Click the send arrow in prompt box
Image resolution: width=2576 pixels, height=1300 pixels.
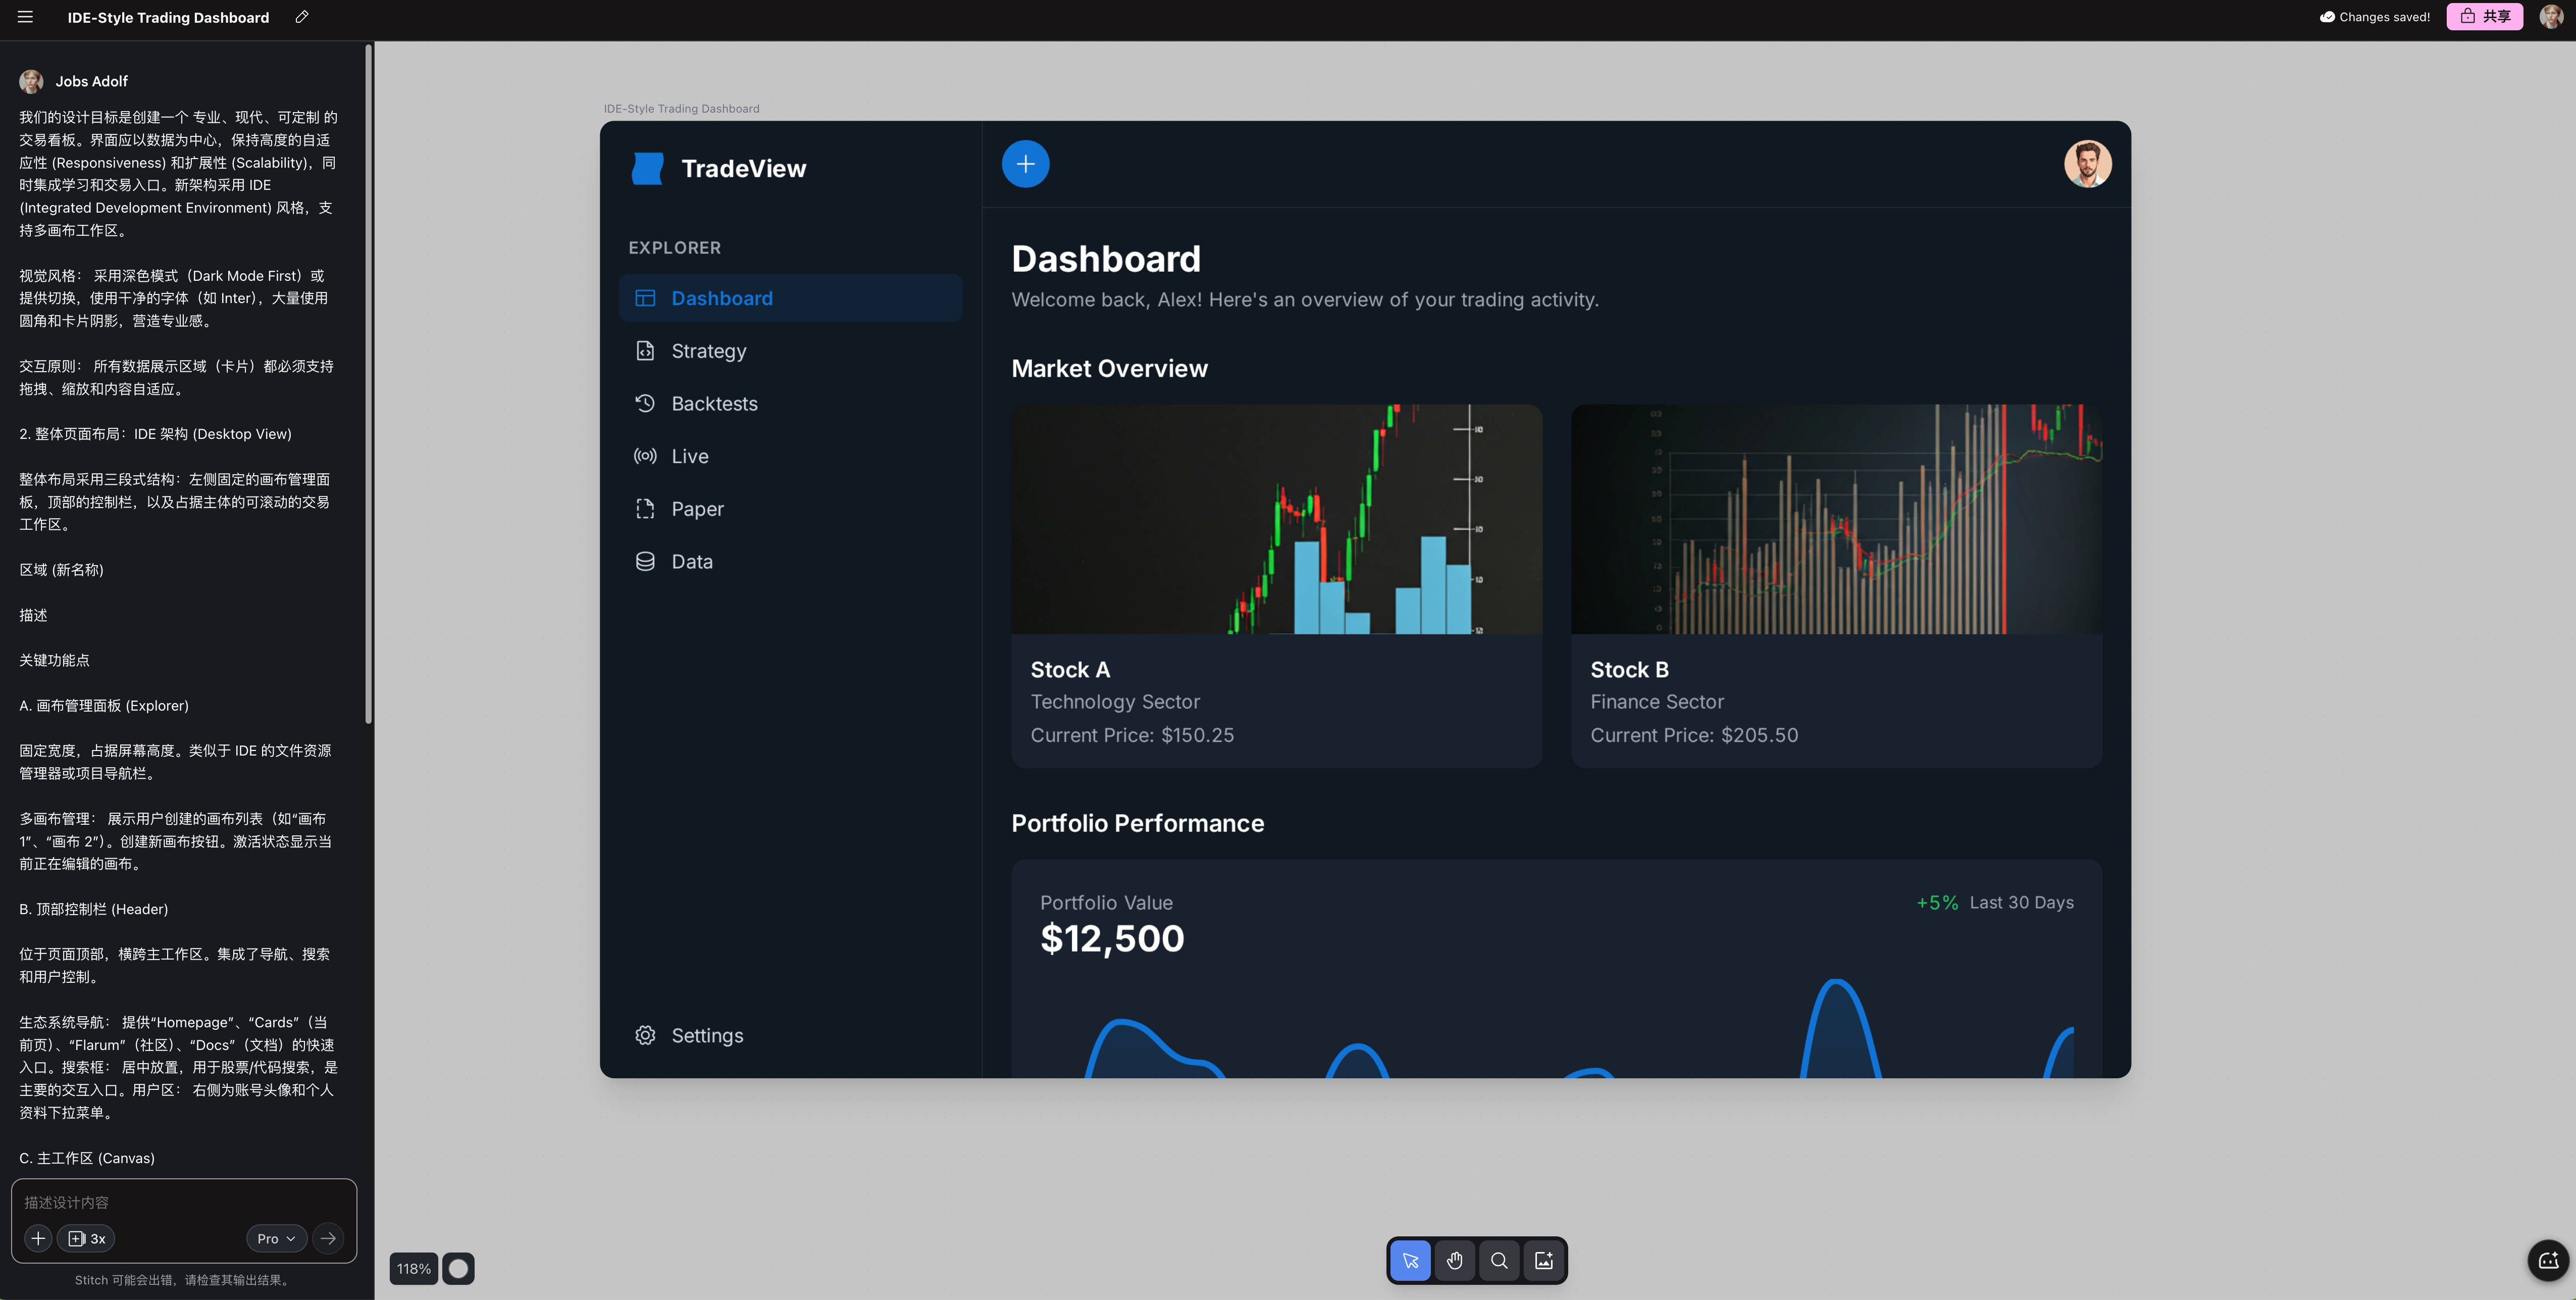(328, 1238)
